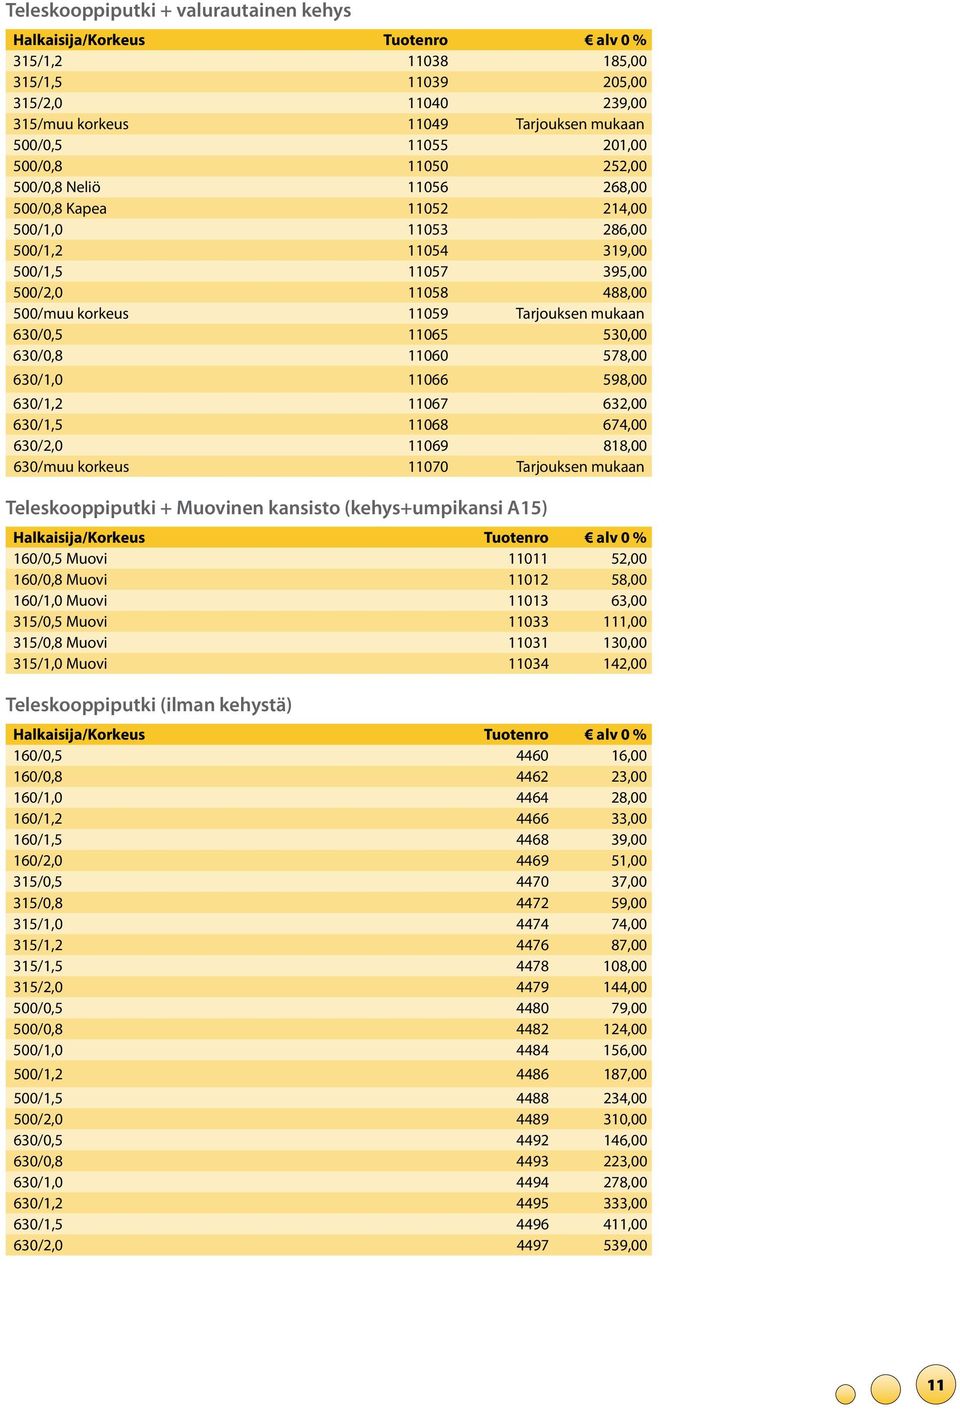Click the page number 11 circle
960x1411 pixels.
[x=935, y=1385]
